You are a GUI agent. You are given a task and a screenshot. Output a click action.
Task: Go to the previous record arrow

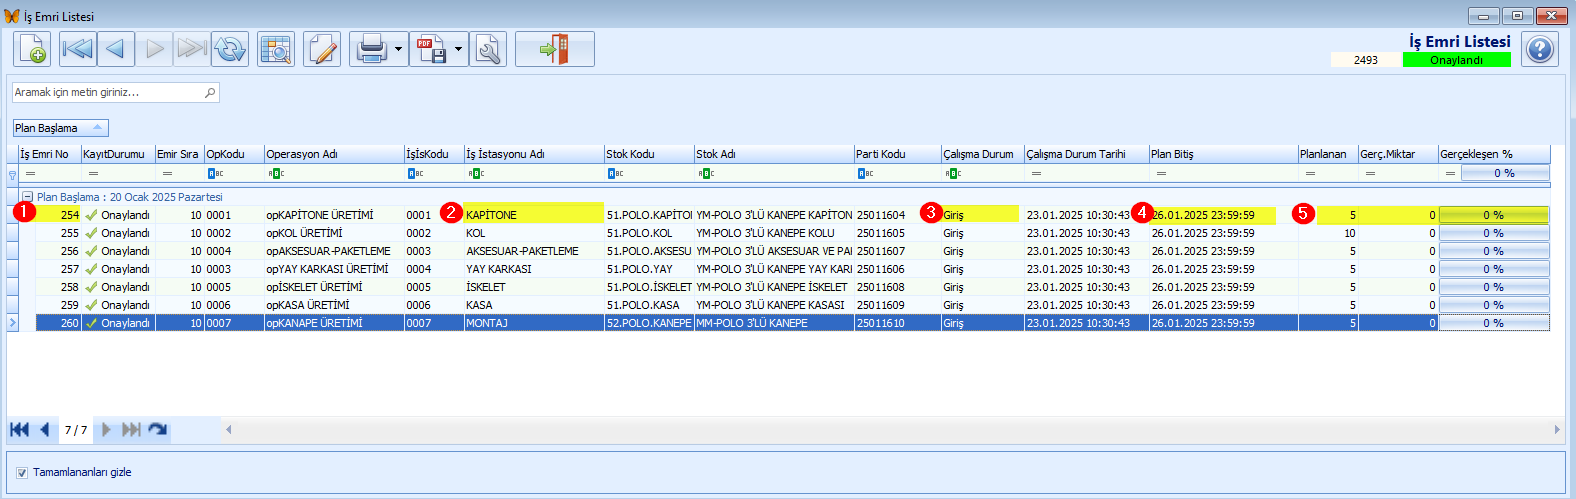pos(115,49)
